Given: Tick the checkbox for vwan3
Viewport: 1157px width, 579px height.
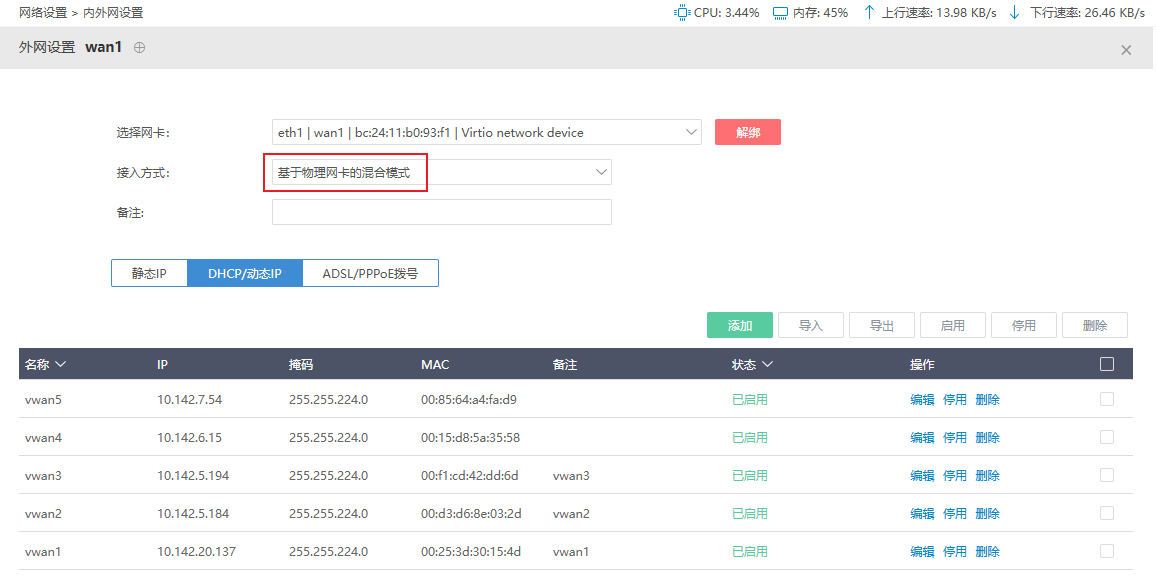Looking at the screenshot, I should [x=1106, y=475].
